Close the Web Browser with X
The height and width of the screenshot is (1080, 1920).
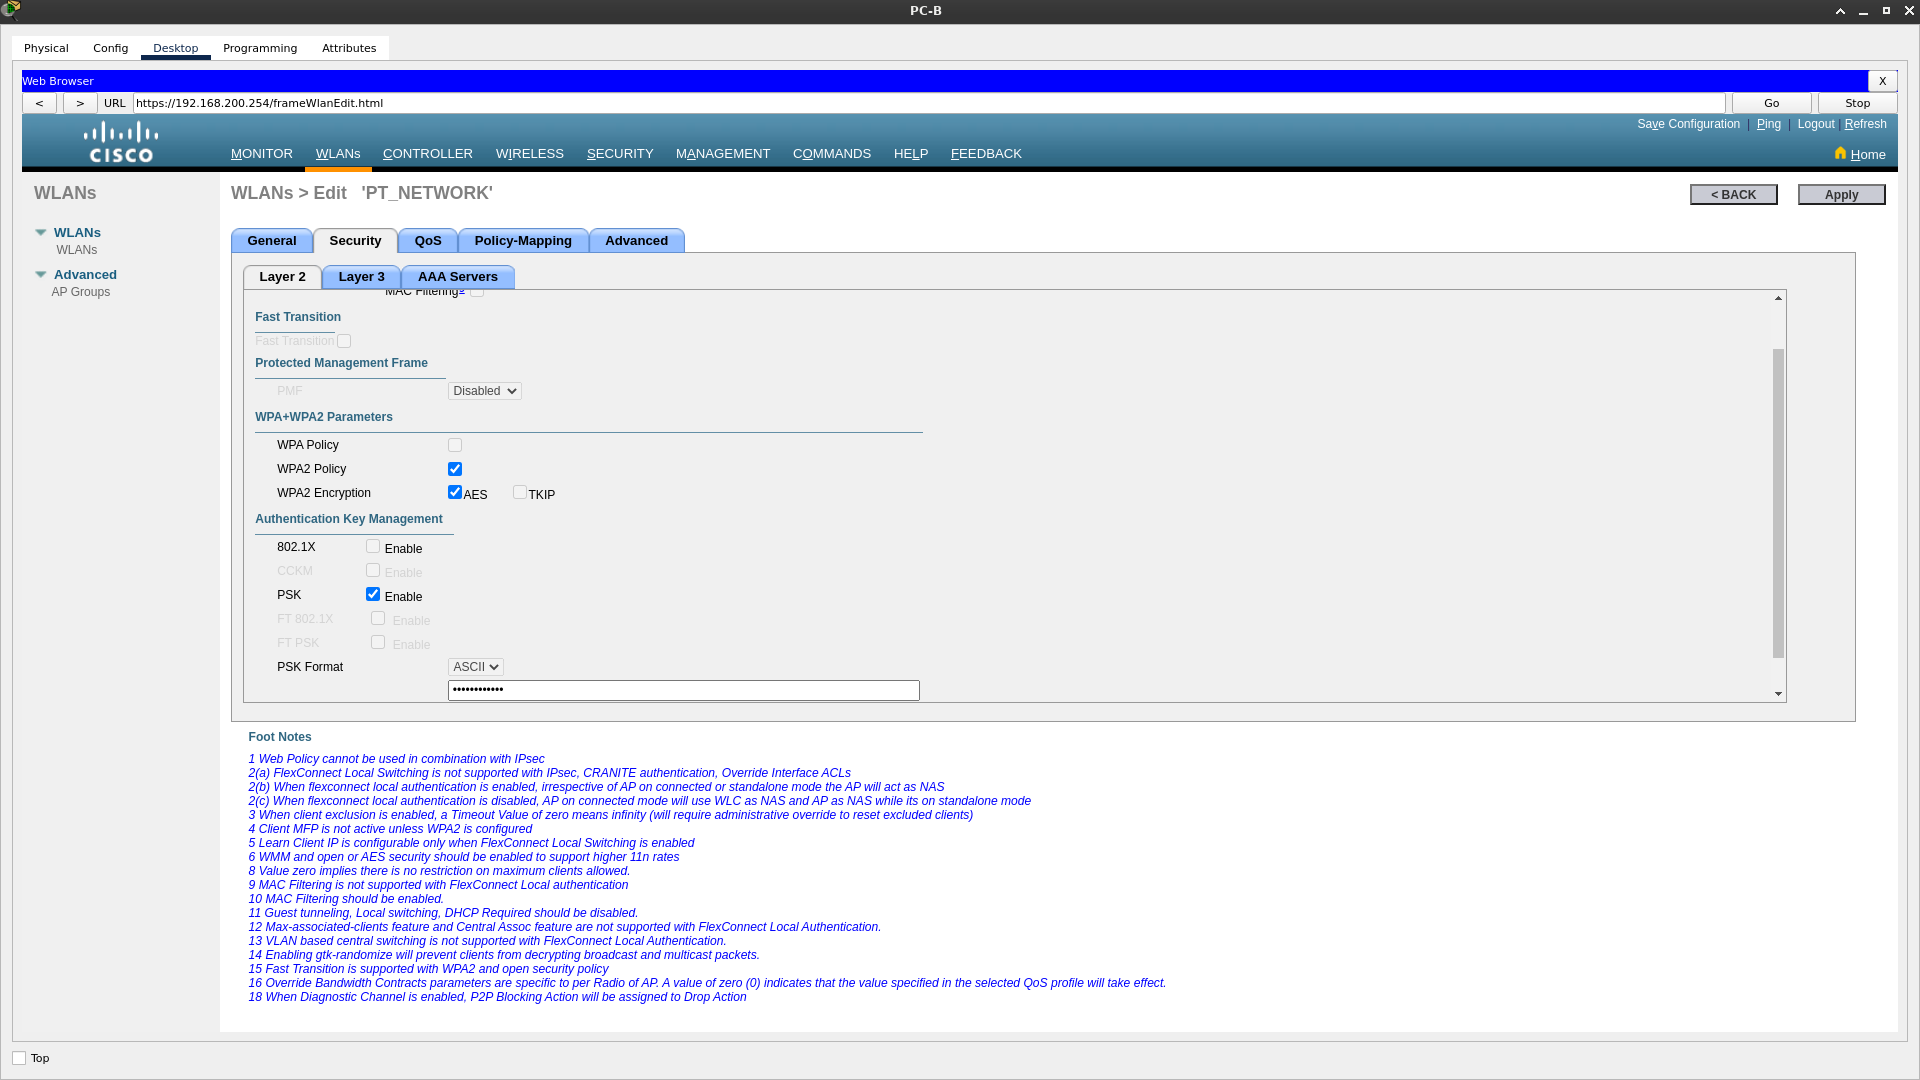pyautogui.click(x=1882, y=81)
